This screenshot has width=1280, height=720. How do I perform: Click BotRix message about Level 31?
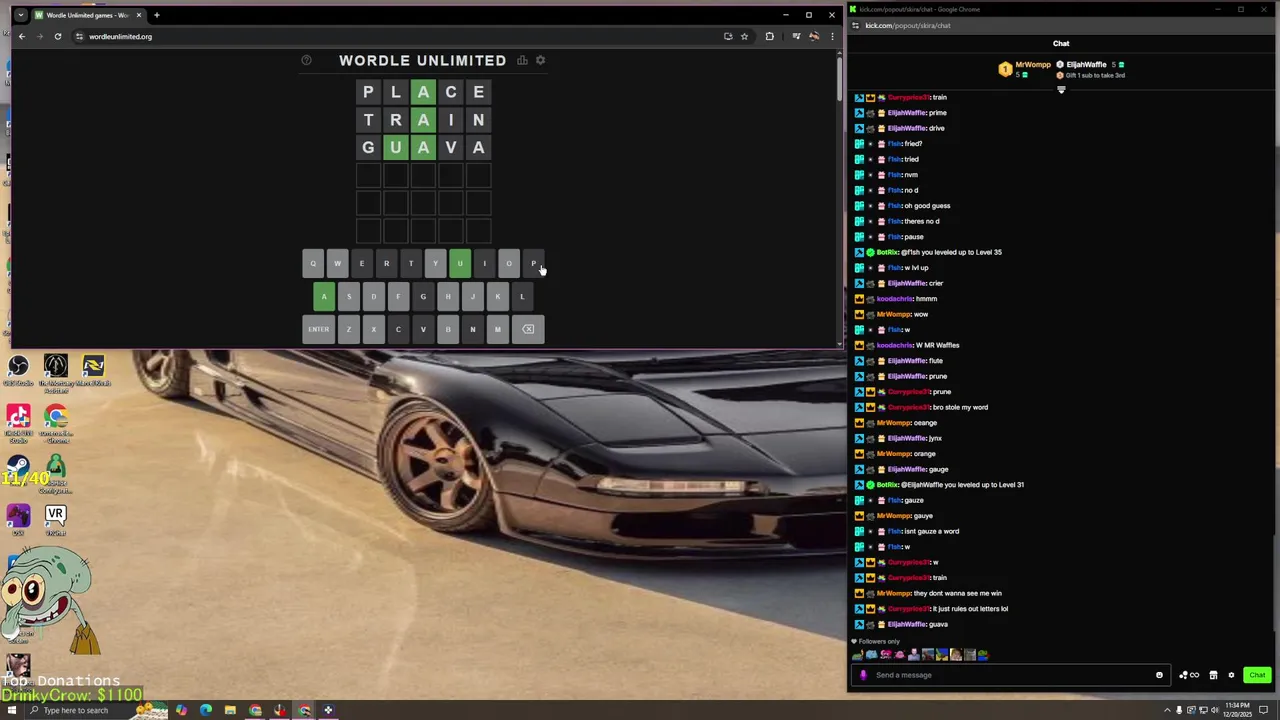950,484
